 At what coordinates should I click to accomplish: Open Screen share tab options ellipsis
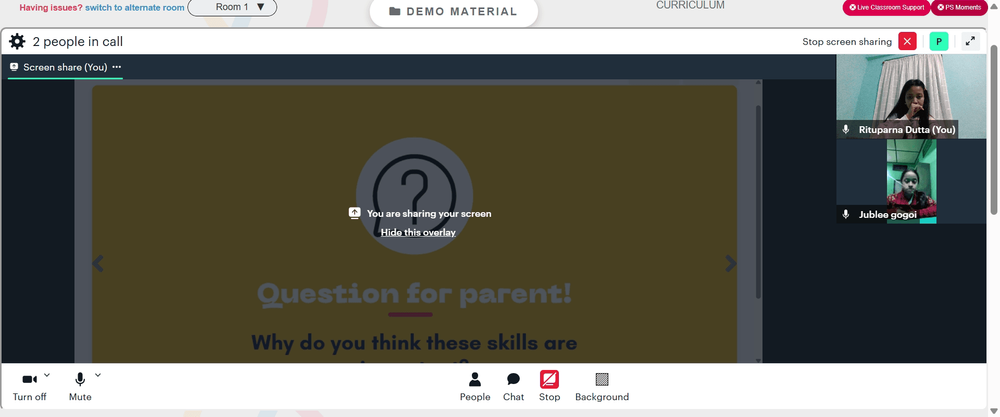pos(117,67)
